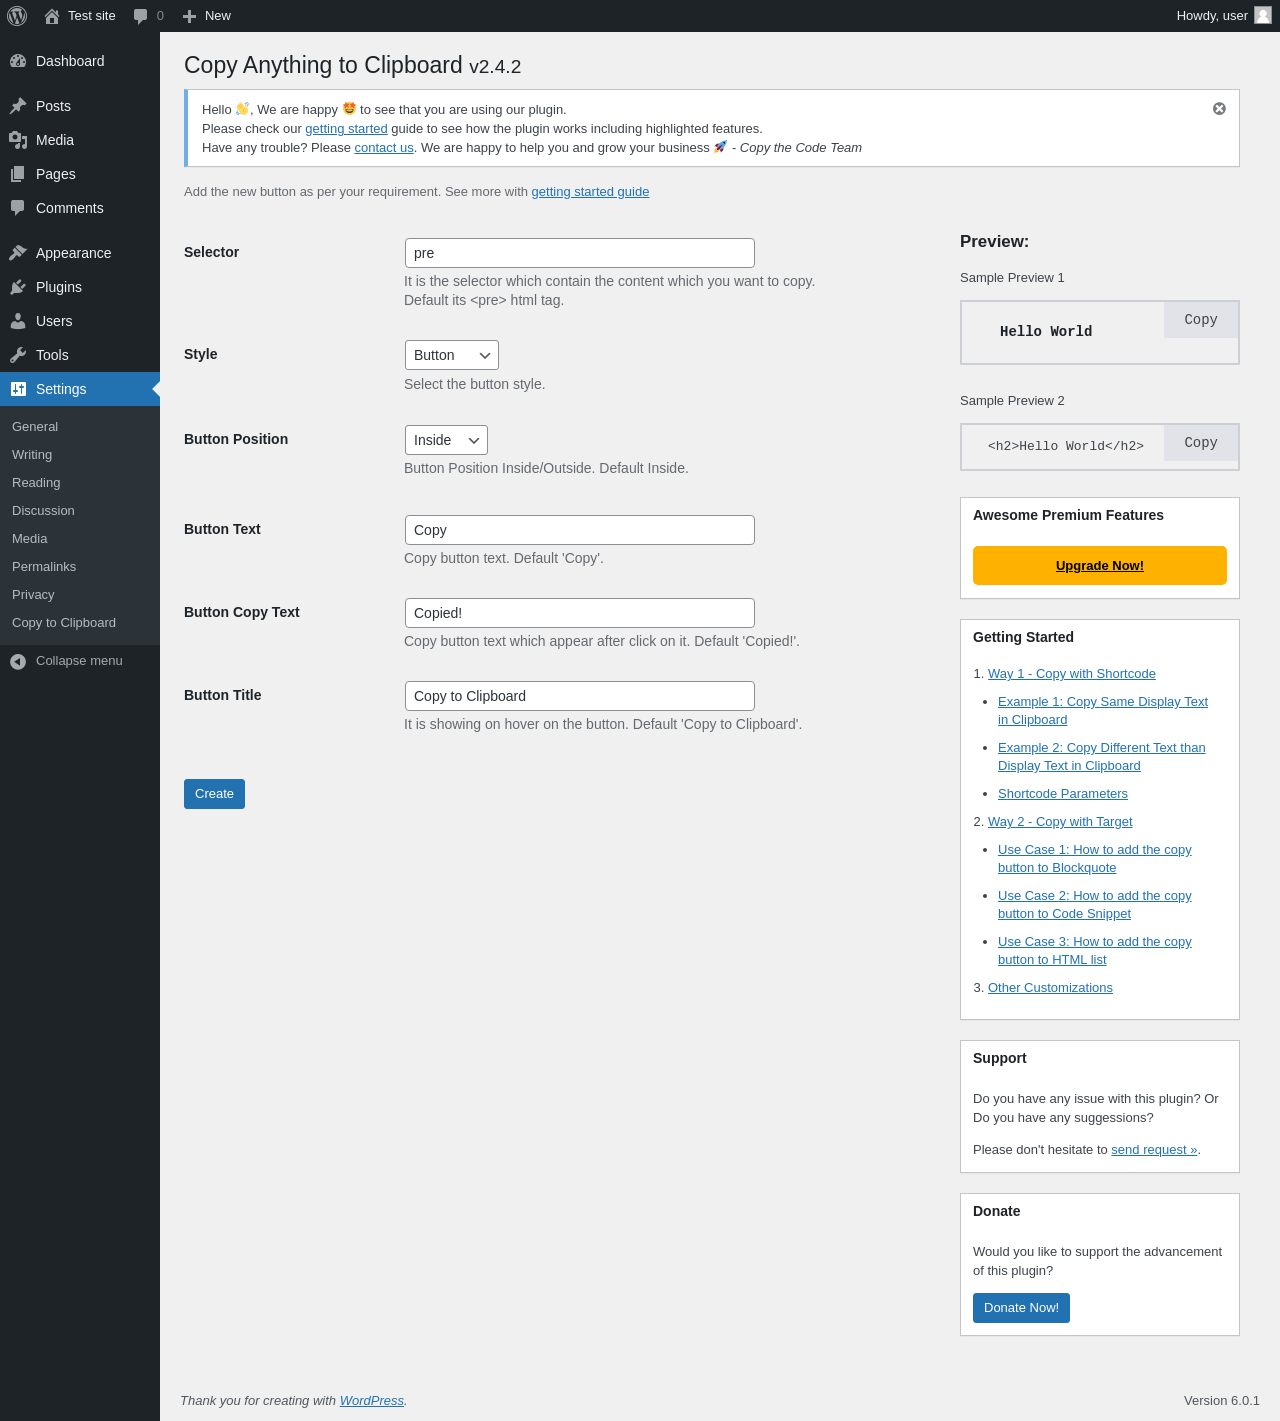The image size is (1280, 1421).
Task: Open Copy to Clipboard settings submenu item
Action: [x=64, y=622]
